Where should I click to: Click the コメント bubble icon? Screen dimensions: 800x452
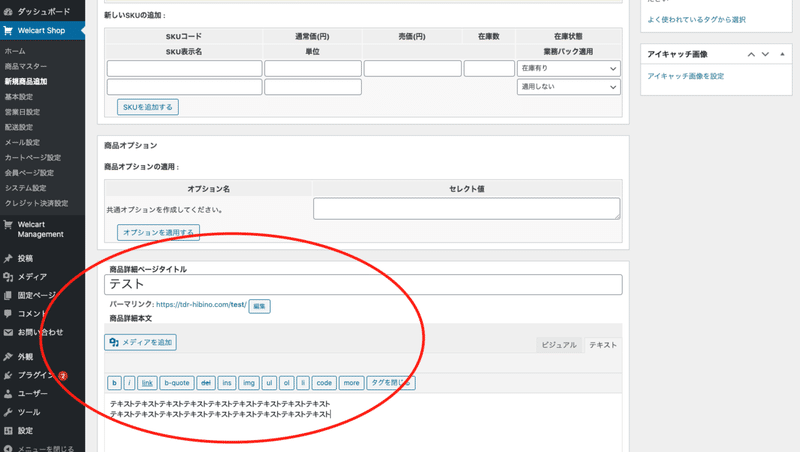(8, 314)
